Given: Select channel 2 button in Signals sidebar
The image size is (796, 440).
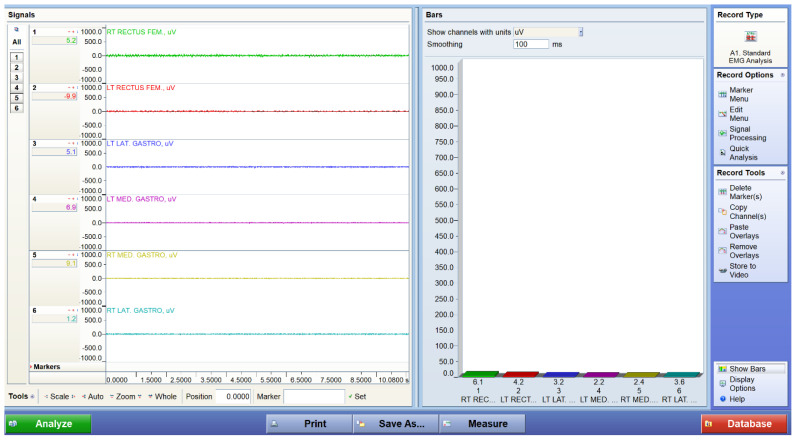Looking at the screenshot, I should [17, 67].
